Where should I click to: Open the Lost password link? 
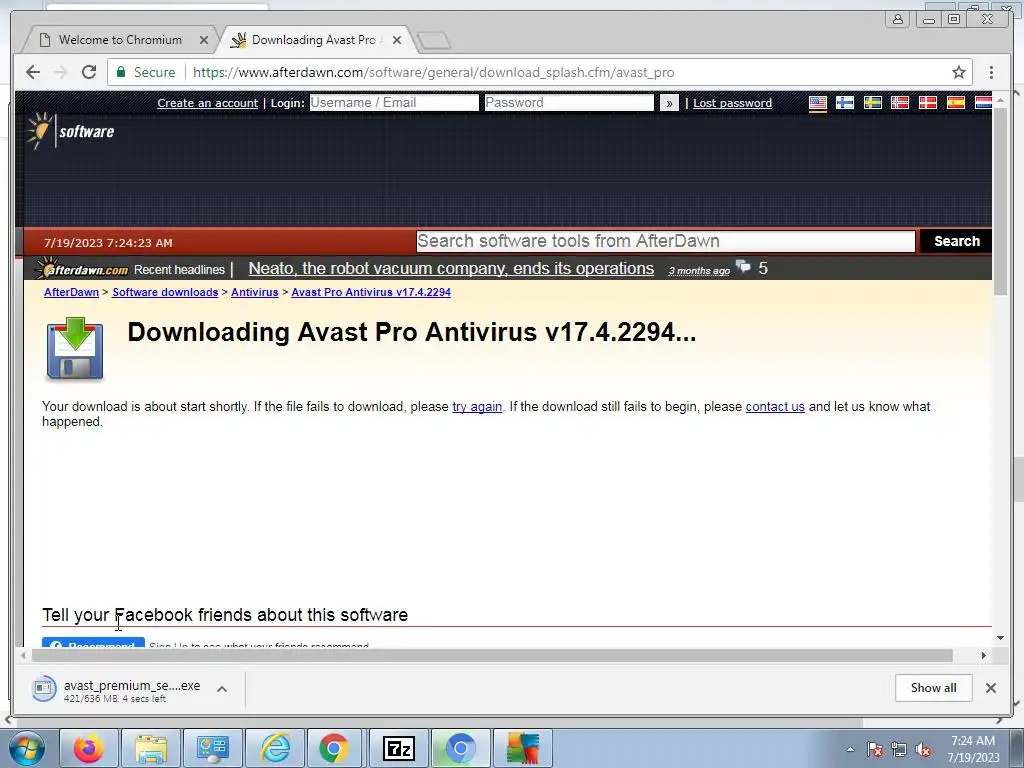[x=732, y=103]
